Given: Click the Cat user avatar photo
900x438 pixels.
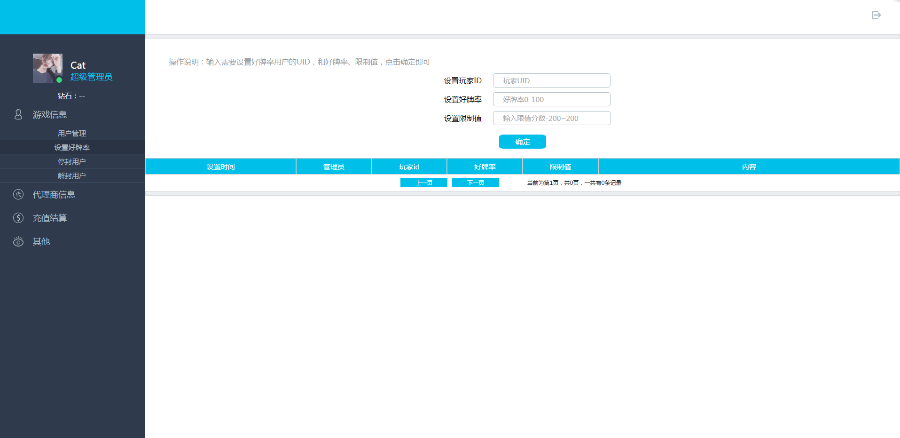Looking at the screenshot, I should [x=48, y=68].
